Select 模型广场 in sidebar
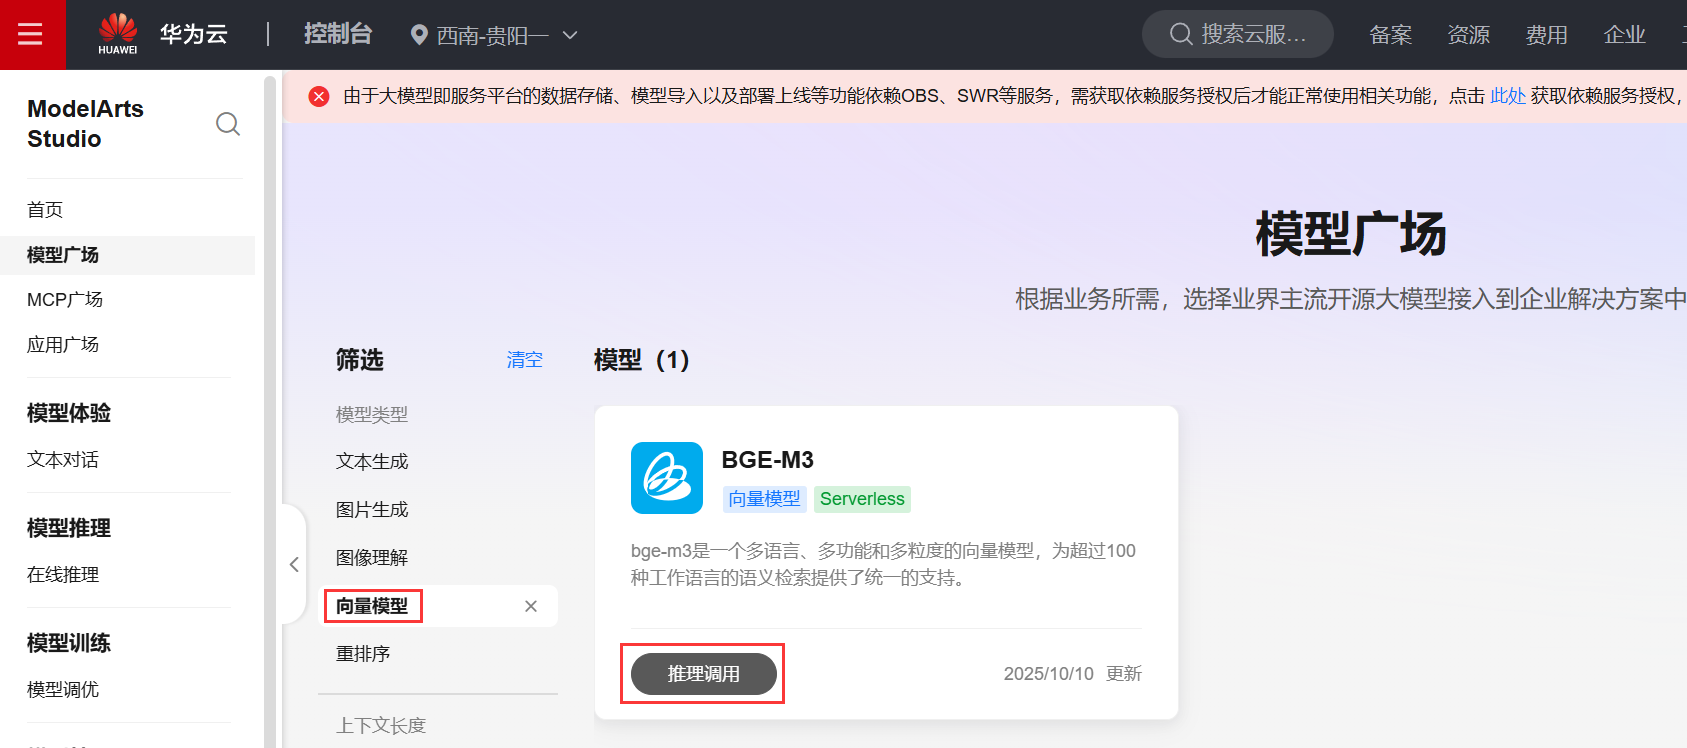The width and height of the screenshot is (1687, 748). 128,255
